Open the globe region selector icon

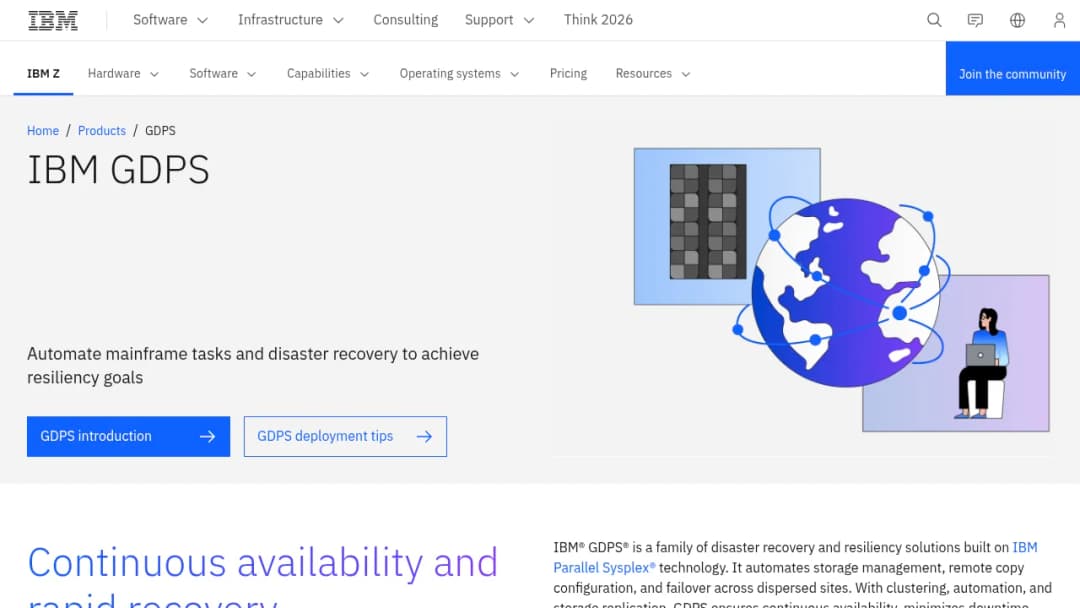pyautogui.click(x=1017, y=20)
